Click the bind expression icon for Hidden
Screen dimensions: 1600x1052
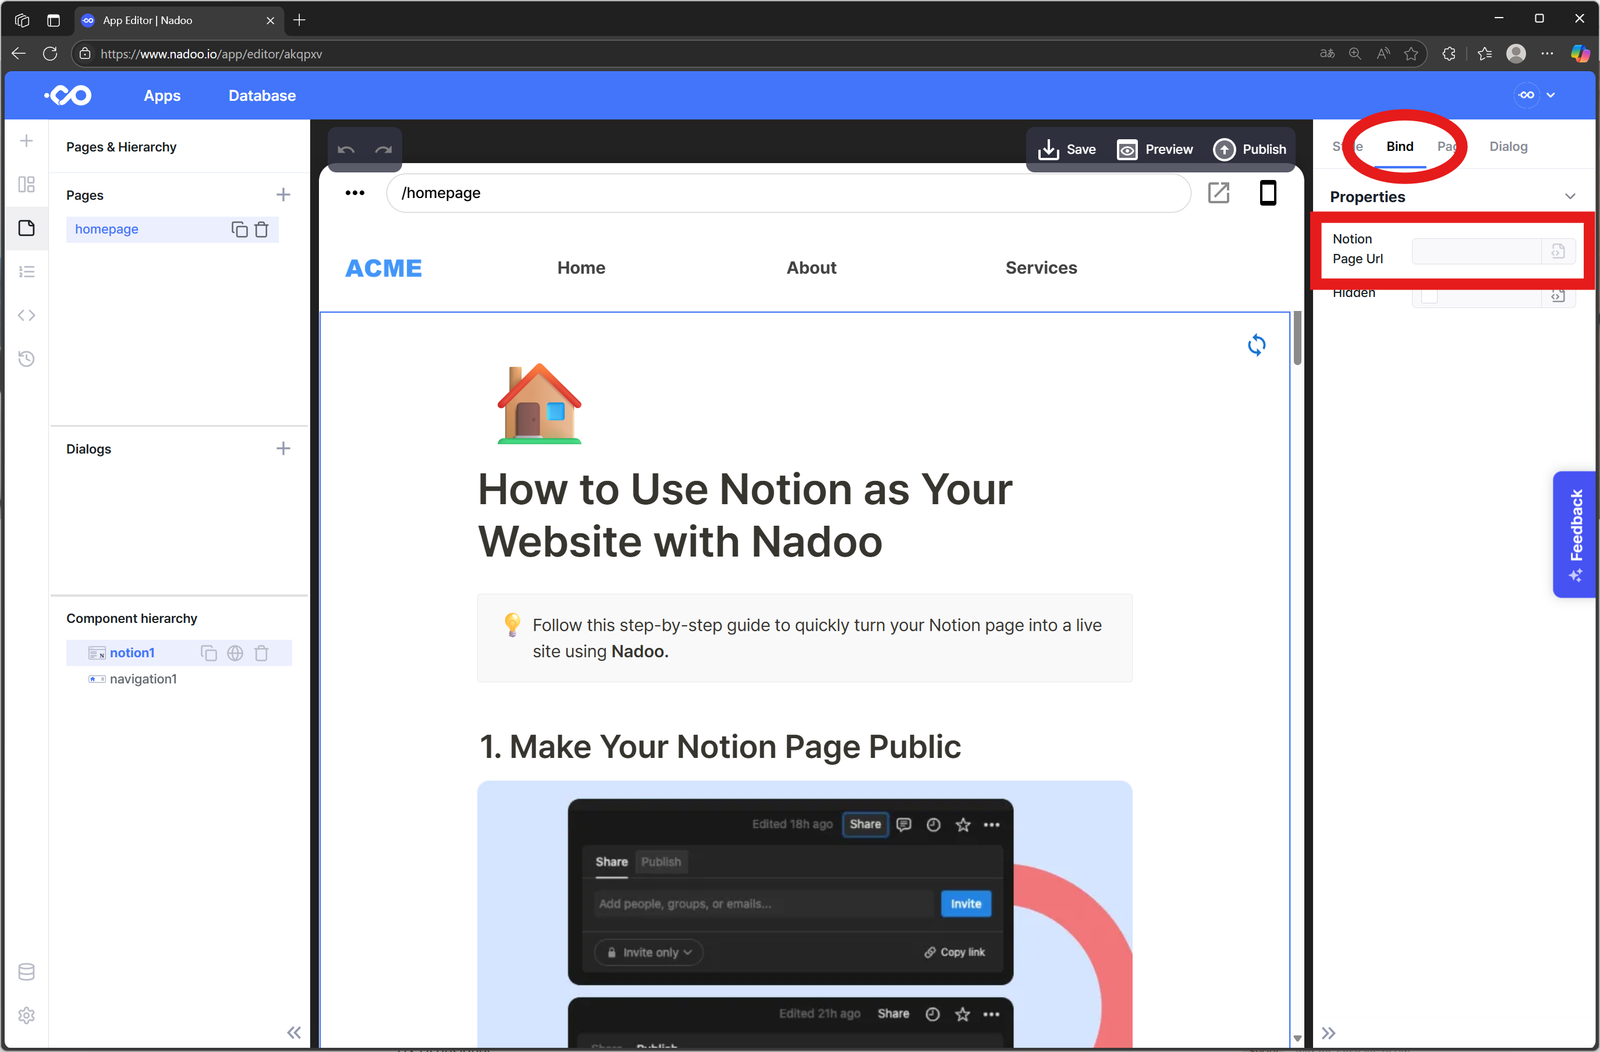1558,295
